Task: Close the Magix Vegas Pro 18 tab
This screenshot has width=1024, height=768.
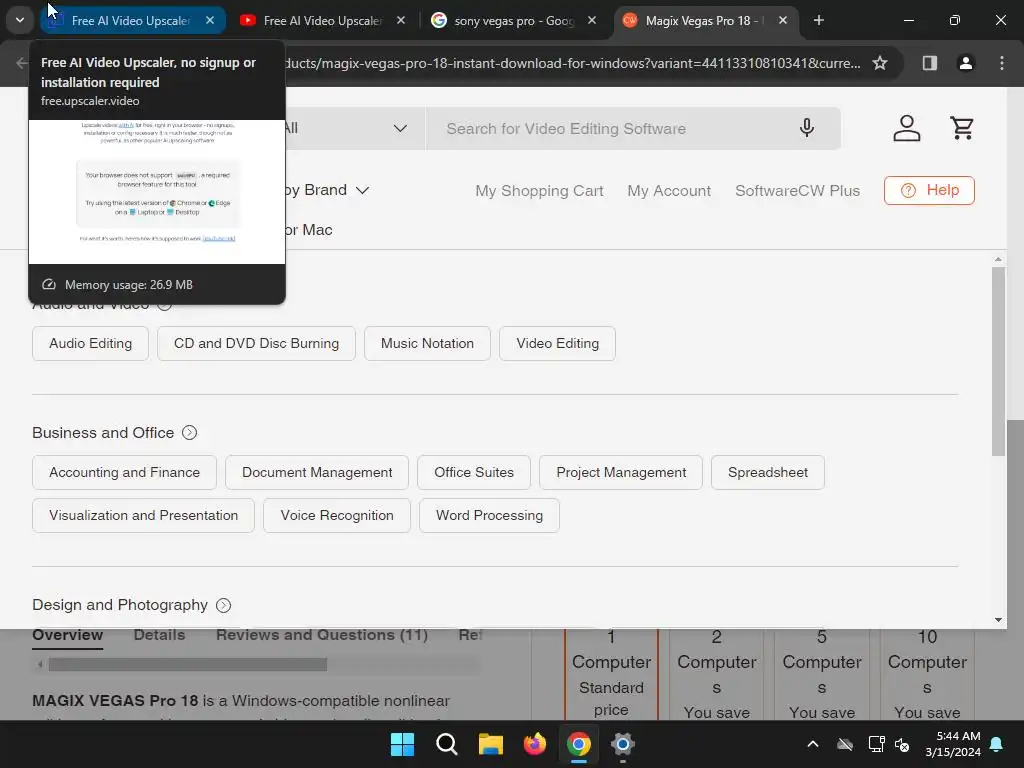Action: tap(782, 20)
